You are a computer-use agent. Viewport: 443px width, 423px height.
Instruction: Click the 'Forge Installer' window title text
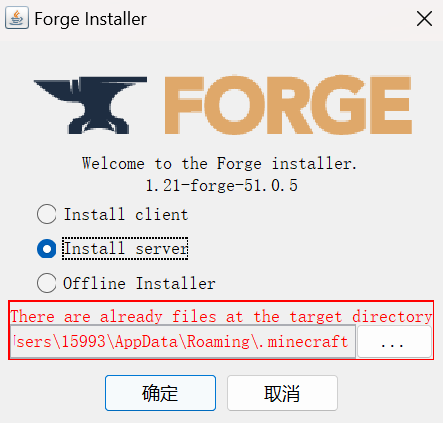[x=90, y=19]
